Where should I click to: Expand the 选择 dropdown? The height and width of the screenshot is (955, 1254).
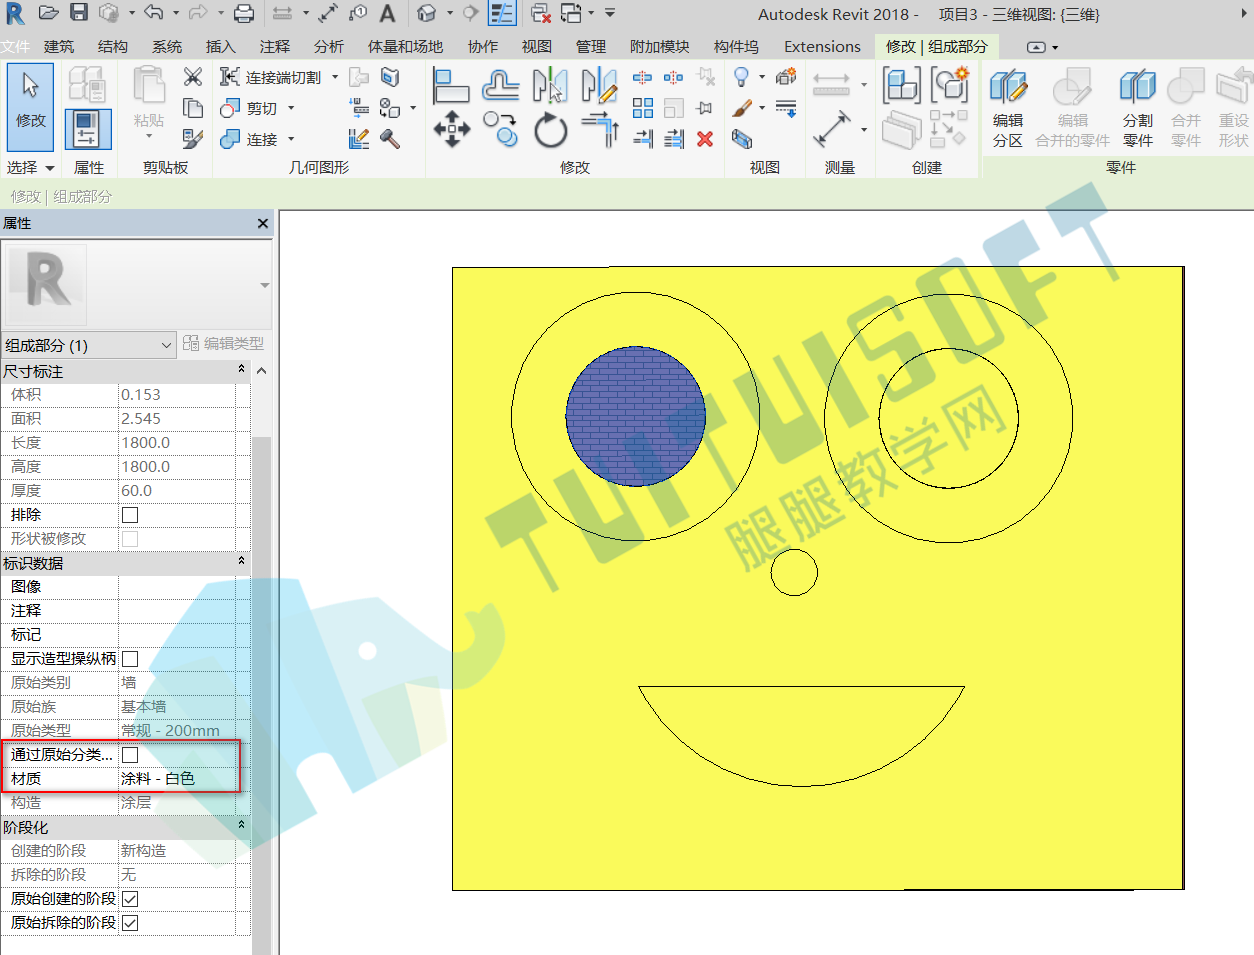pyautogui.click(x=30, y=167)
